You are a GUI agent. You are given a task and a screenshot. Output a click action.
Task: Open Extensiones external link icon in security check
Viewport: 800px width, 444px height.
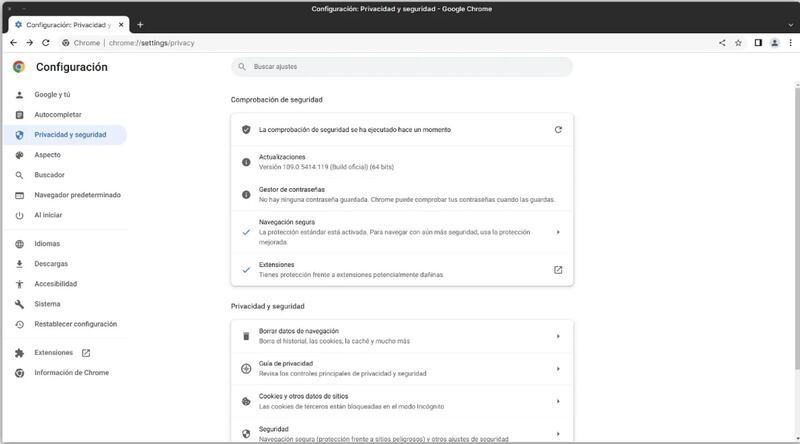click(558, 270)
